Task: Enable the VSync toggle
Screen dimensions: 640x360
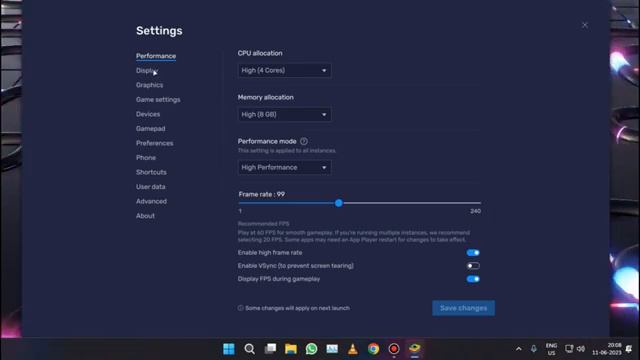Action: point(473,266)
